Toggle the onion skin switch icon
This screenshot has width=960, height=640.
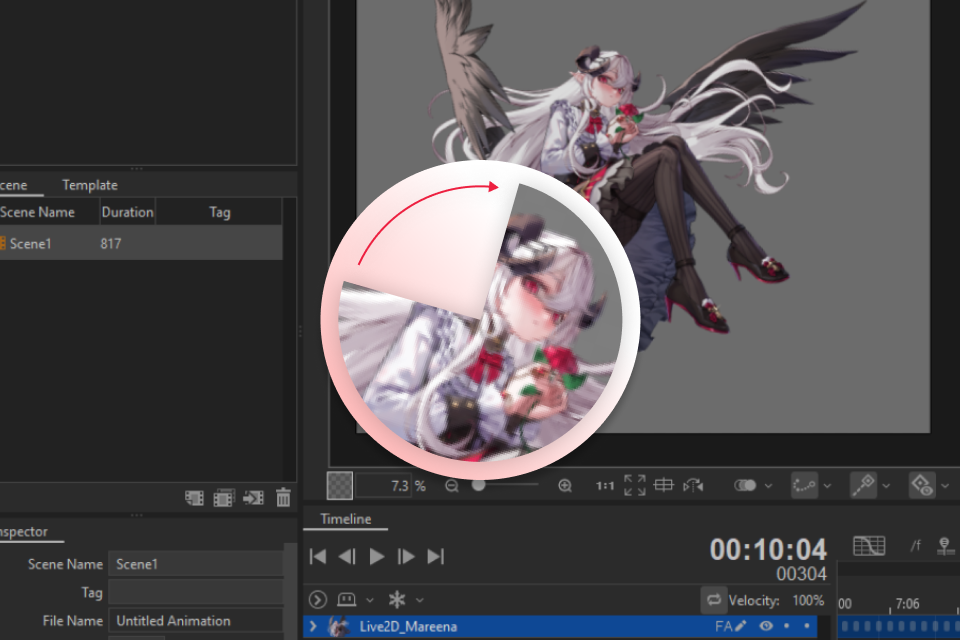[745, 485]
